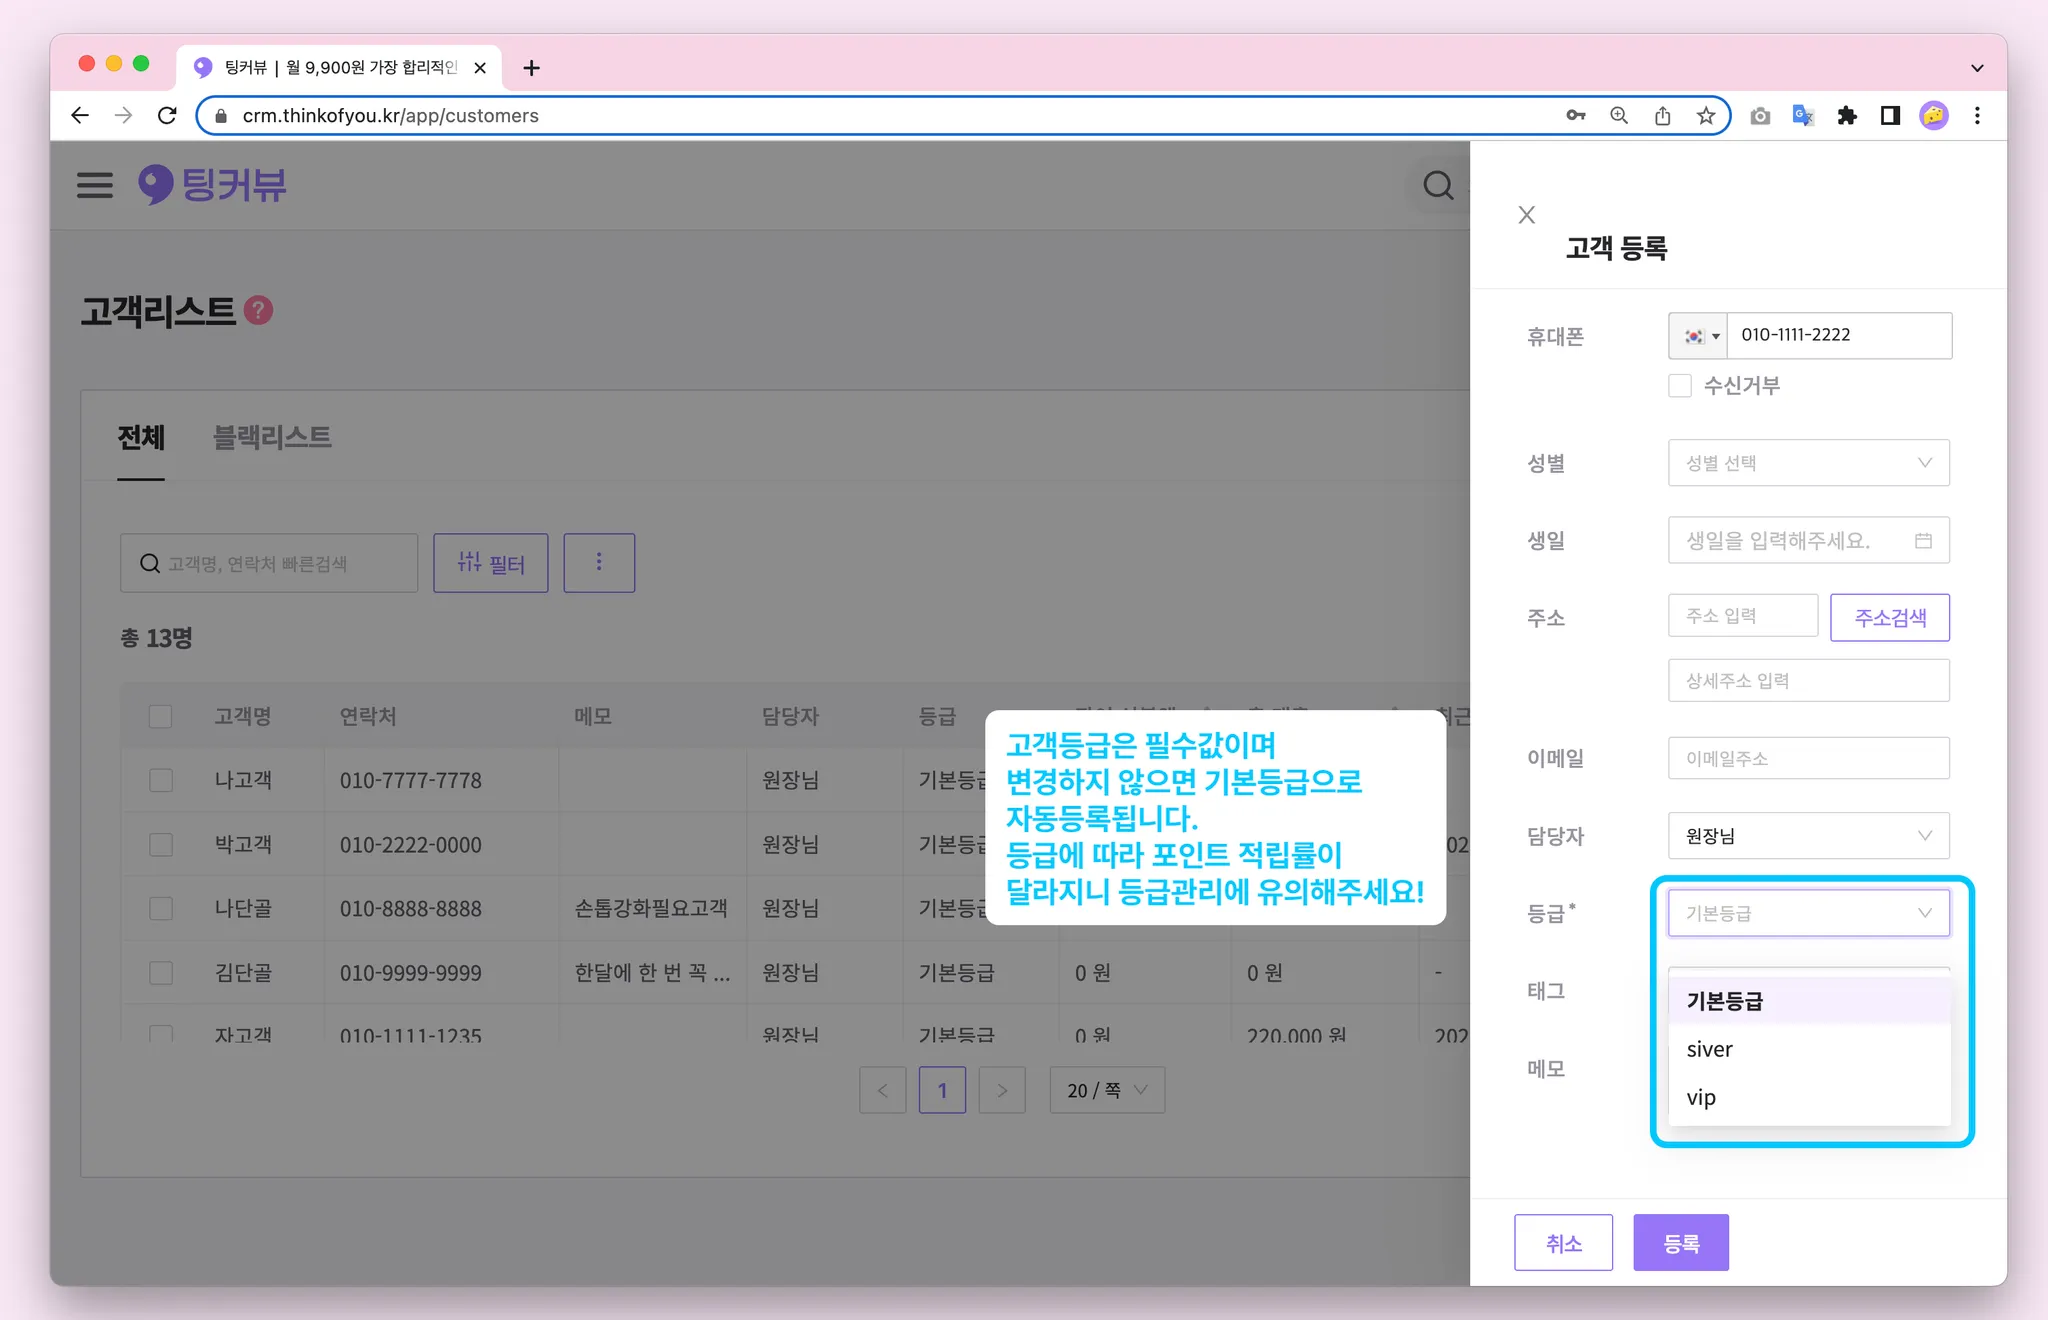Image resolution: width=2048 pixels, height=1320 pixels.
Task: Open the country flag code selector
Action: pyautogui.click(x=1699, y=336)
